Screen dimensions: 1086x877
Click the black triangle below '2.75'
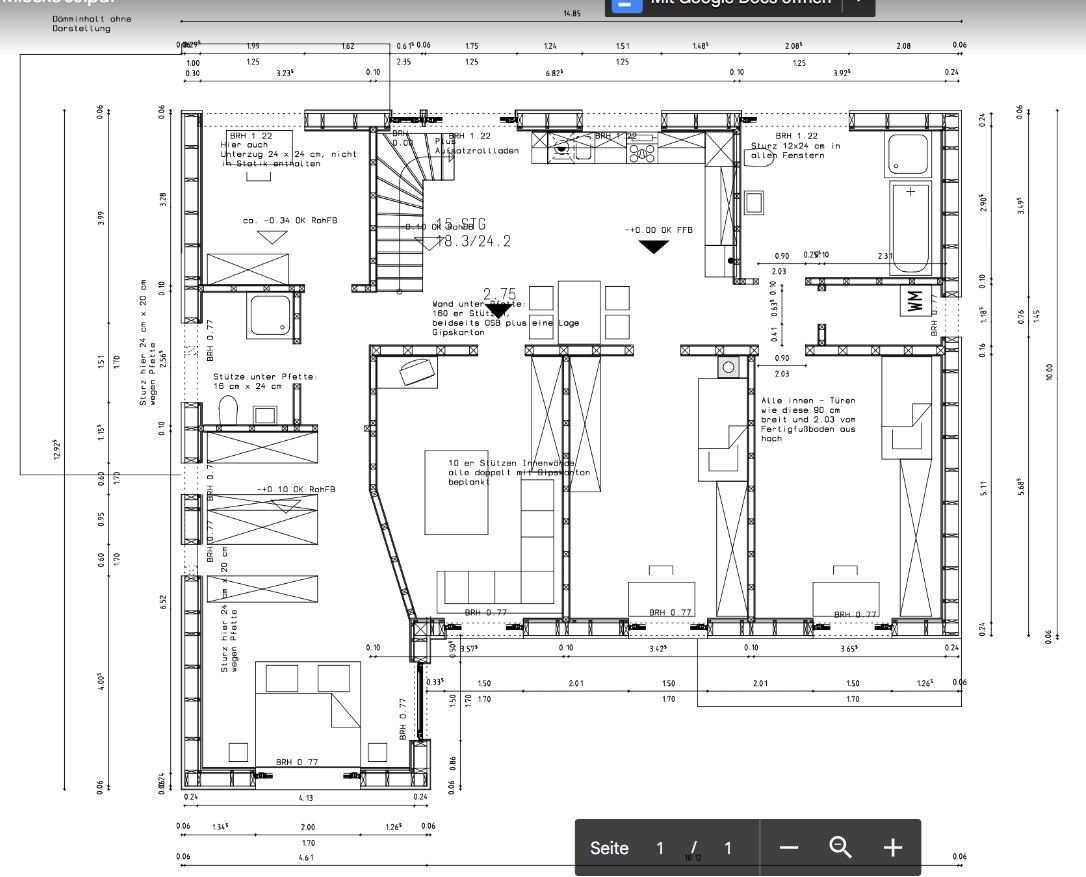click(498, 311)
